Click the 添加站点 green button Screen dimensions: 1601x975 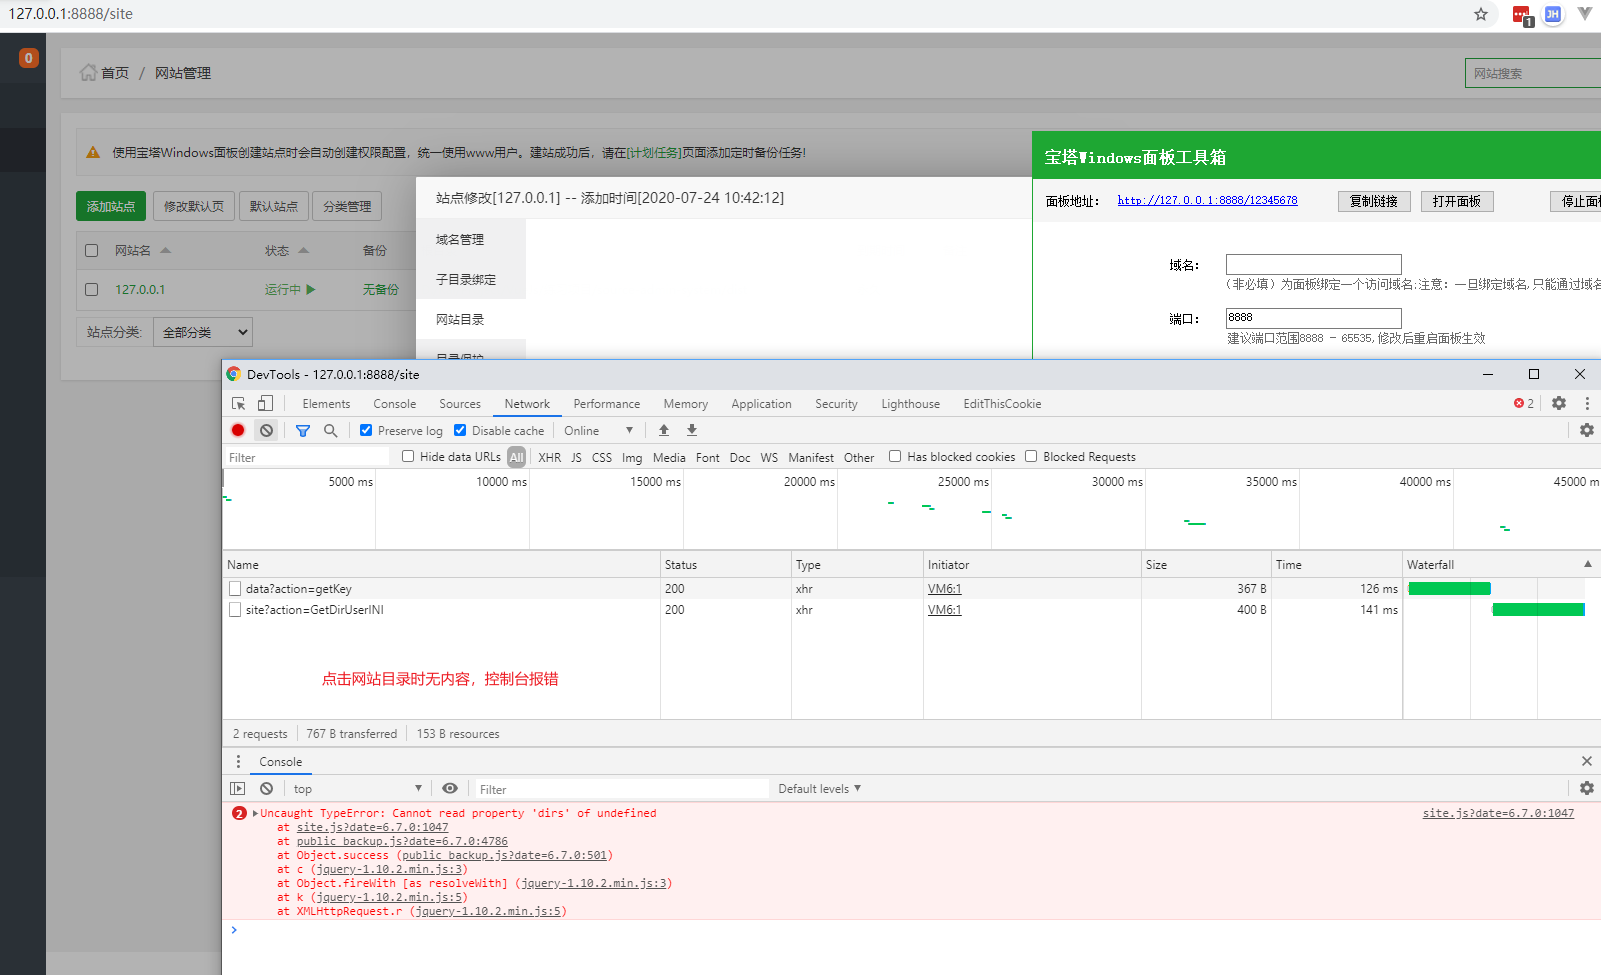(x=111, y=206)
